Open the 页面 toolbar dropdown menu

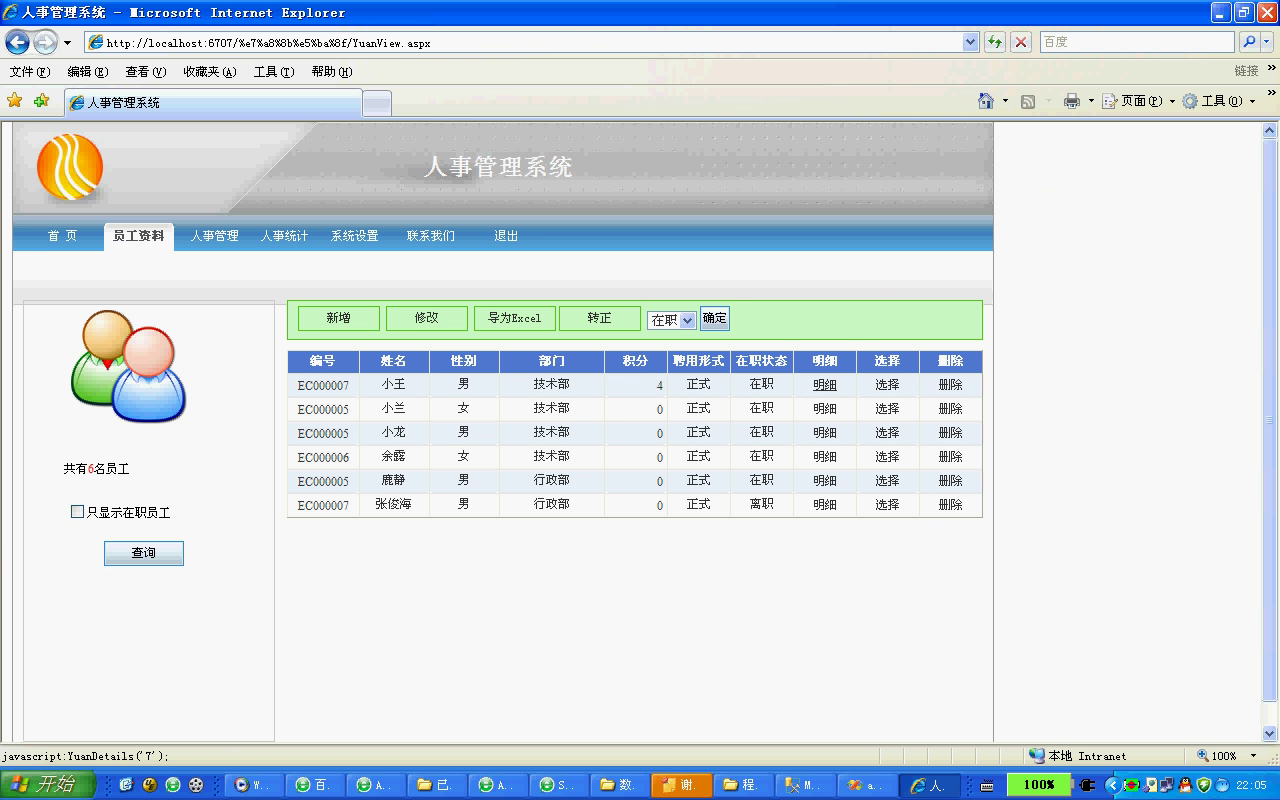pyautogui.click(x=1138, y=101)
